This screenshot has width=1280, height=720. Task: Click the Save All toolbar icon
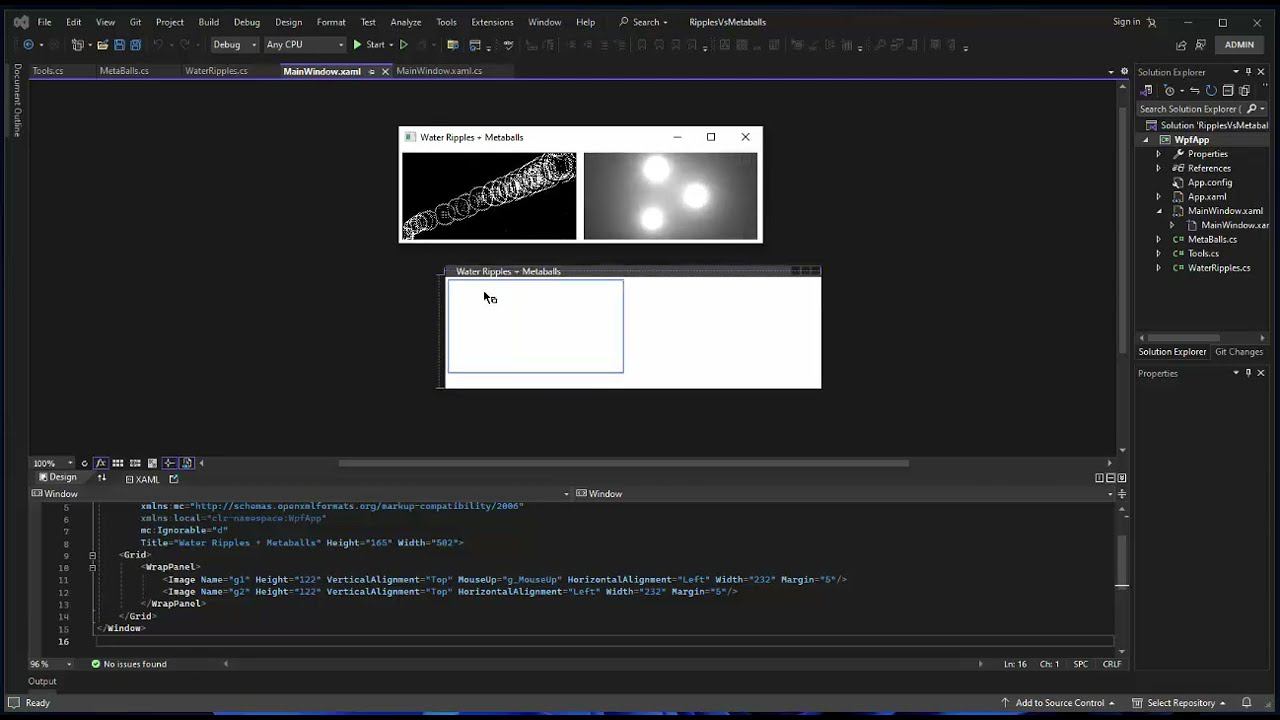tap(135, 45)
